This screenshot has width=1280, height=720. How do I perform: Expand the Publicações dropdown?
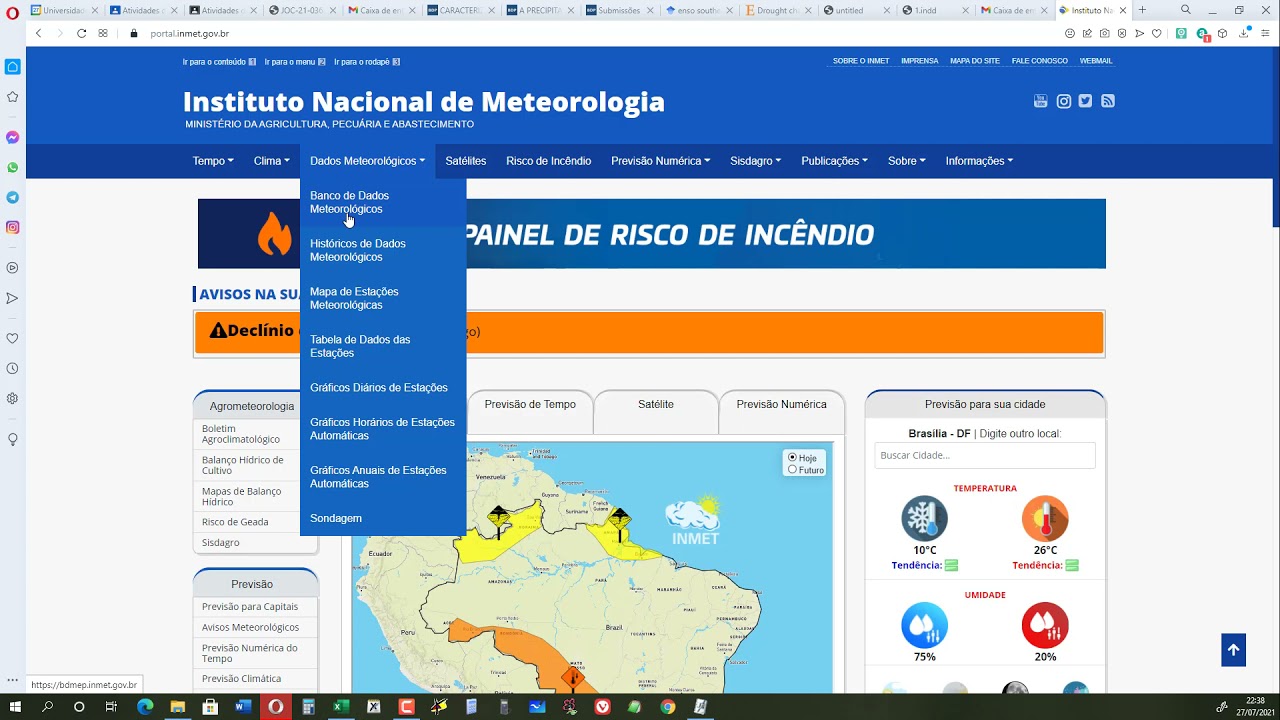click(835, 161)
